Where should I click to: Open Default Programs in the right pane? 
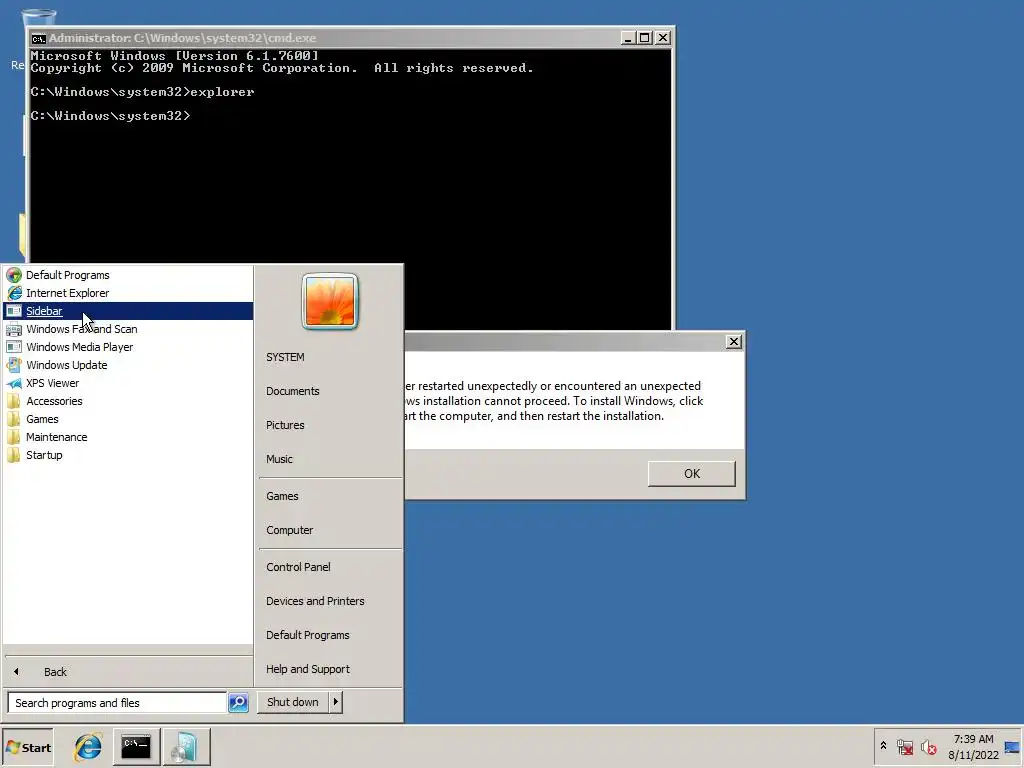tap(330, 635)
